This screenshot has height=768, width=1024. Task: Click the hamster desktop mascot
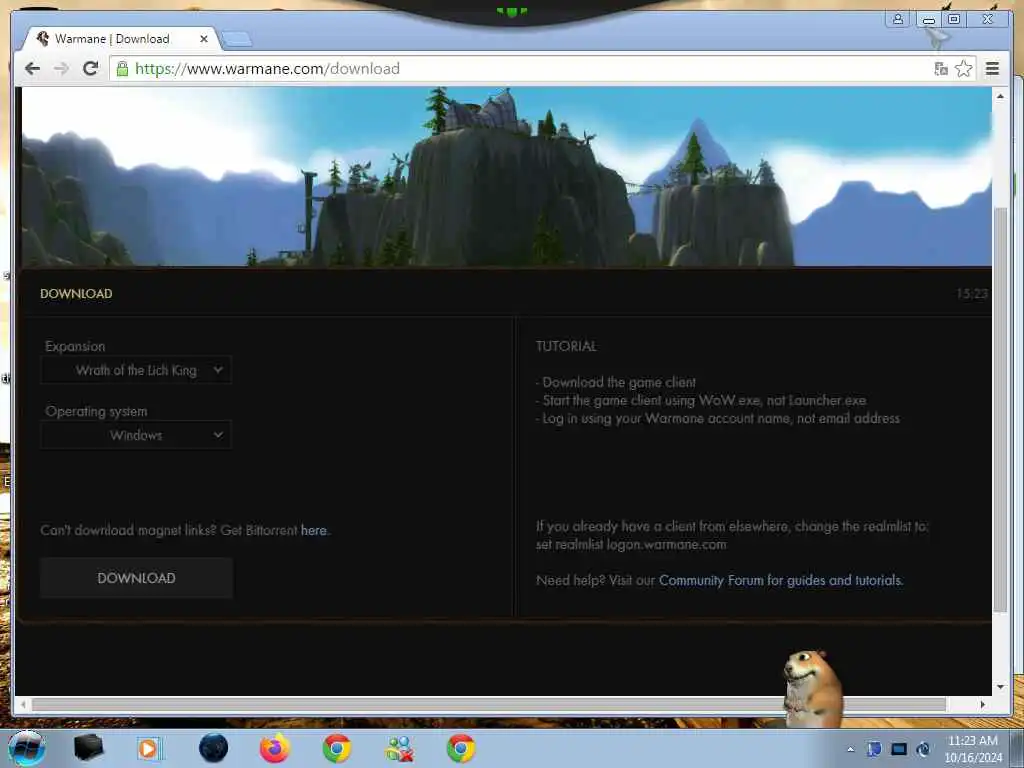[812, 688]
